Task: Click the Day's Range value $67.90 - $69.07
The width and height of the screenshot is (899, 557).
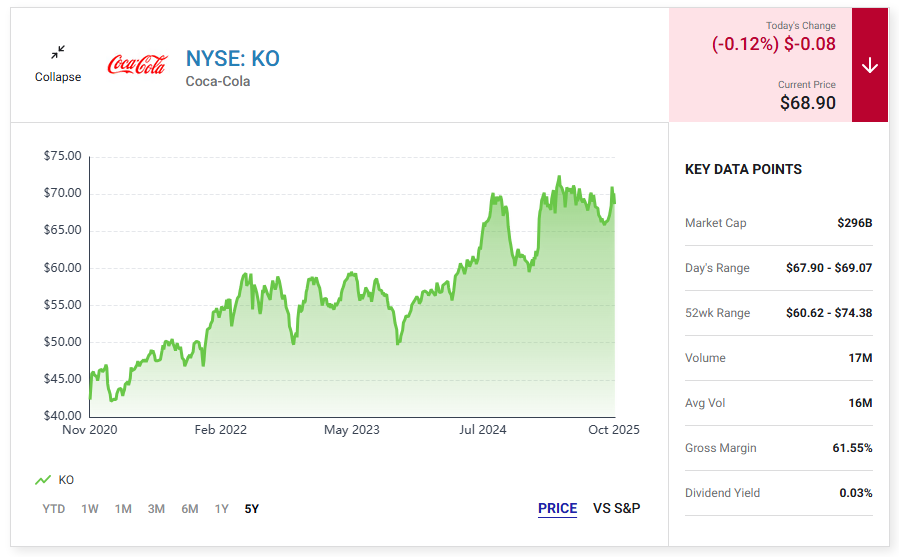Action: click(x=829, y=268)
